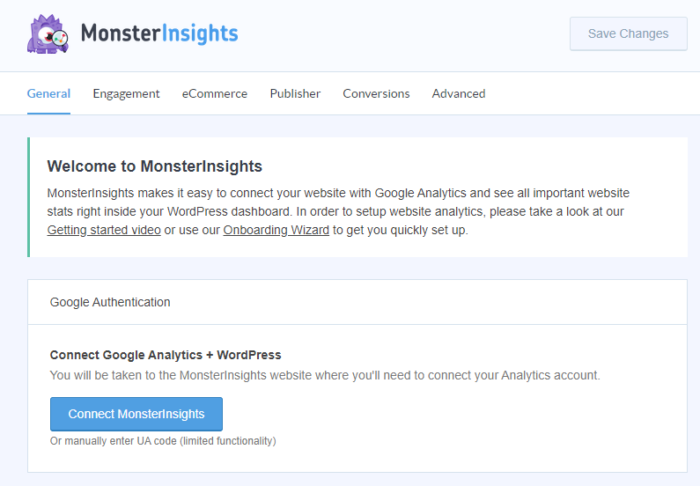This screenshot has width=700, height=486.
Task: Click the Welcome to MonsterInsights heading
Action: pyautogui.click(x=154, y=166)
